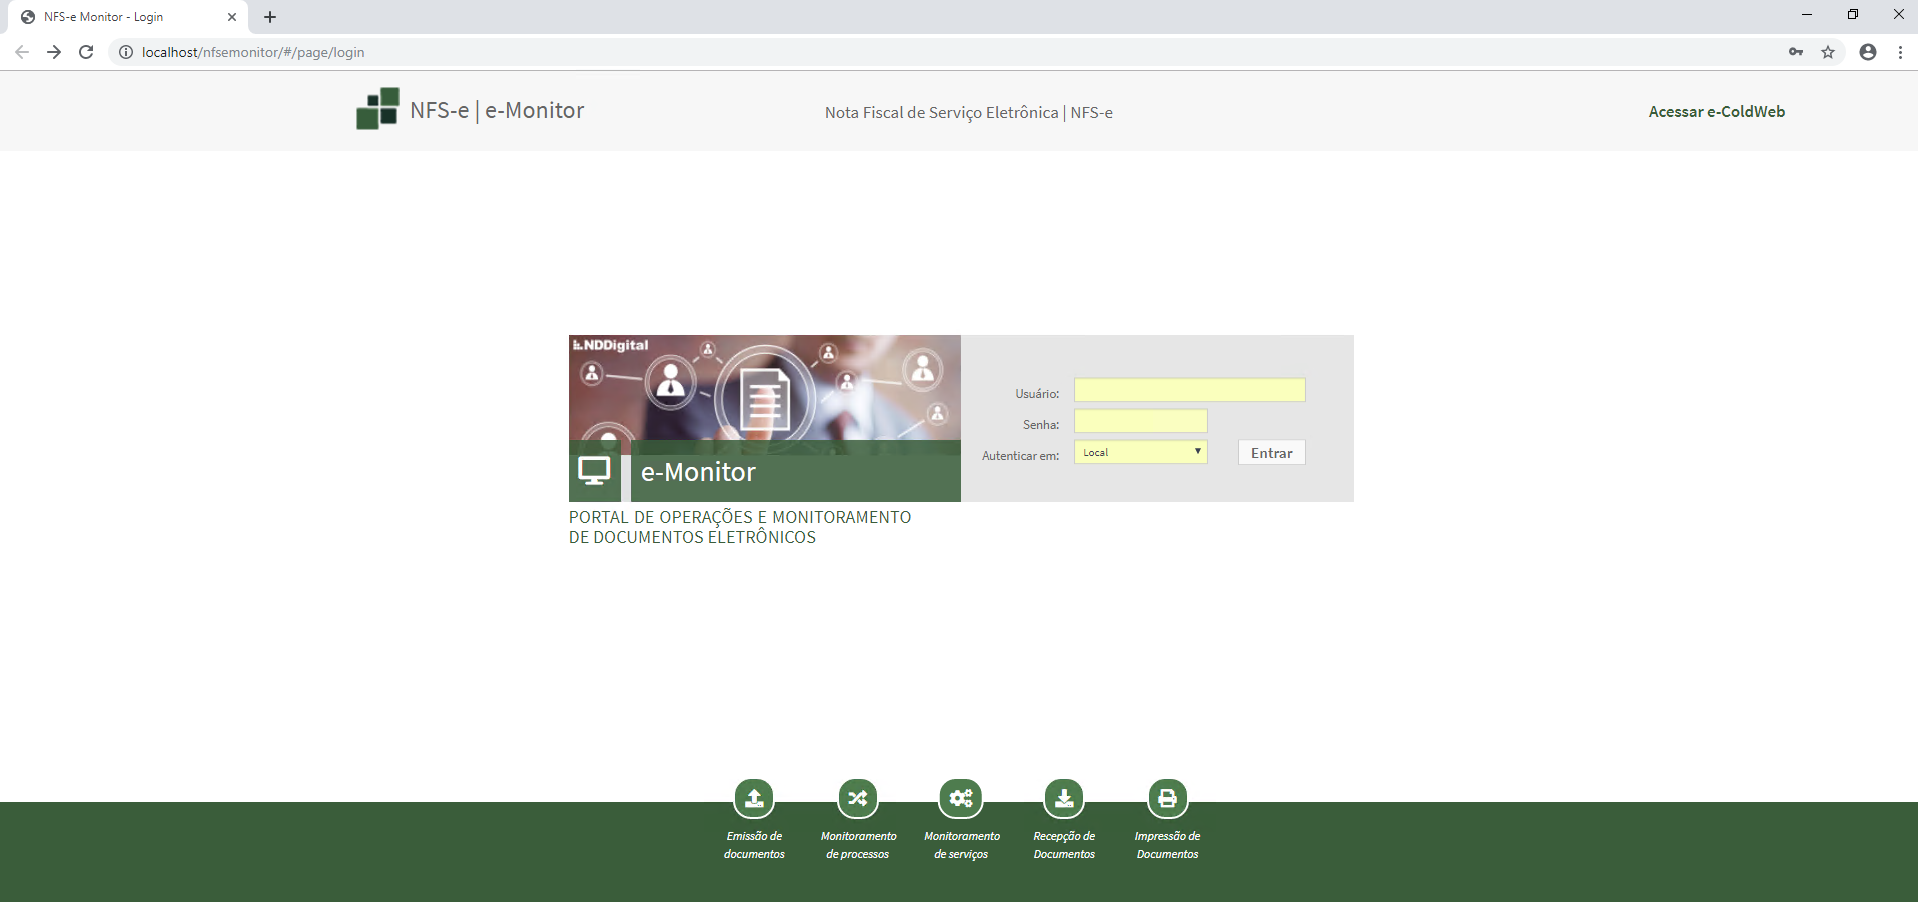
Task: Open Monitoramento de serviços
Action: point(961,797)
